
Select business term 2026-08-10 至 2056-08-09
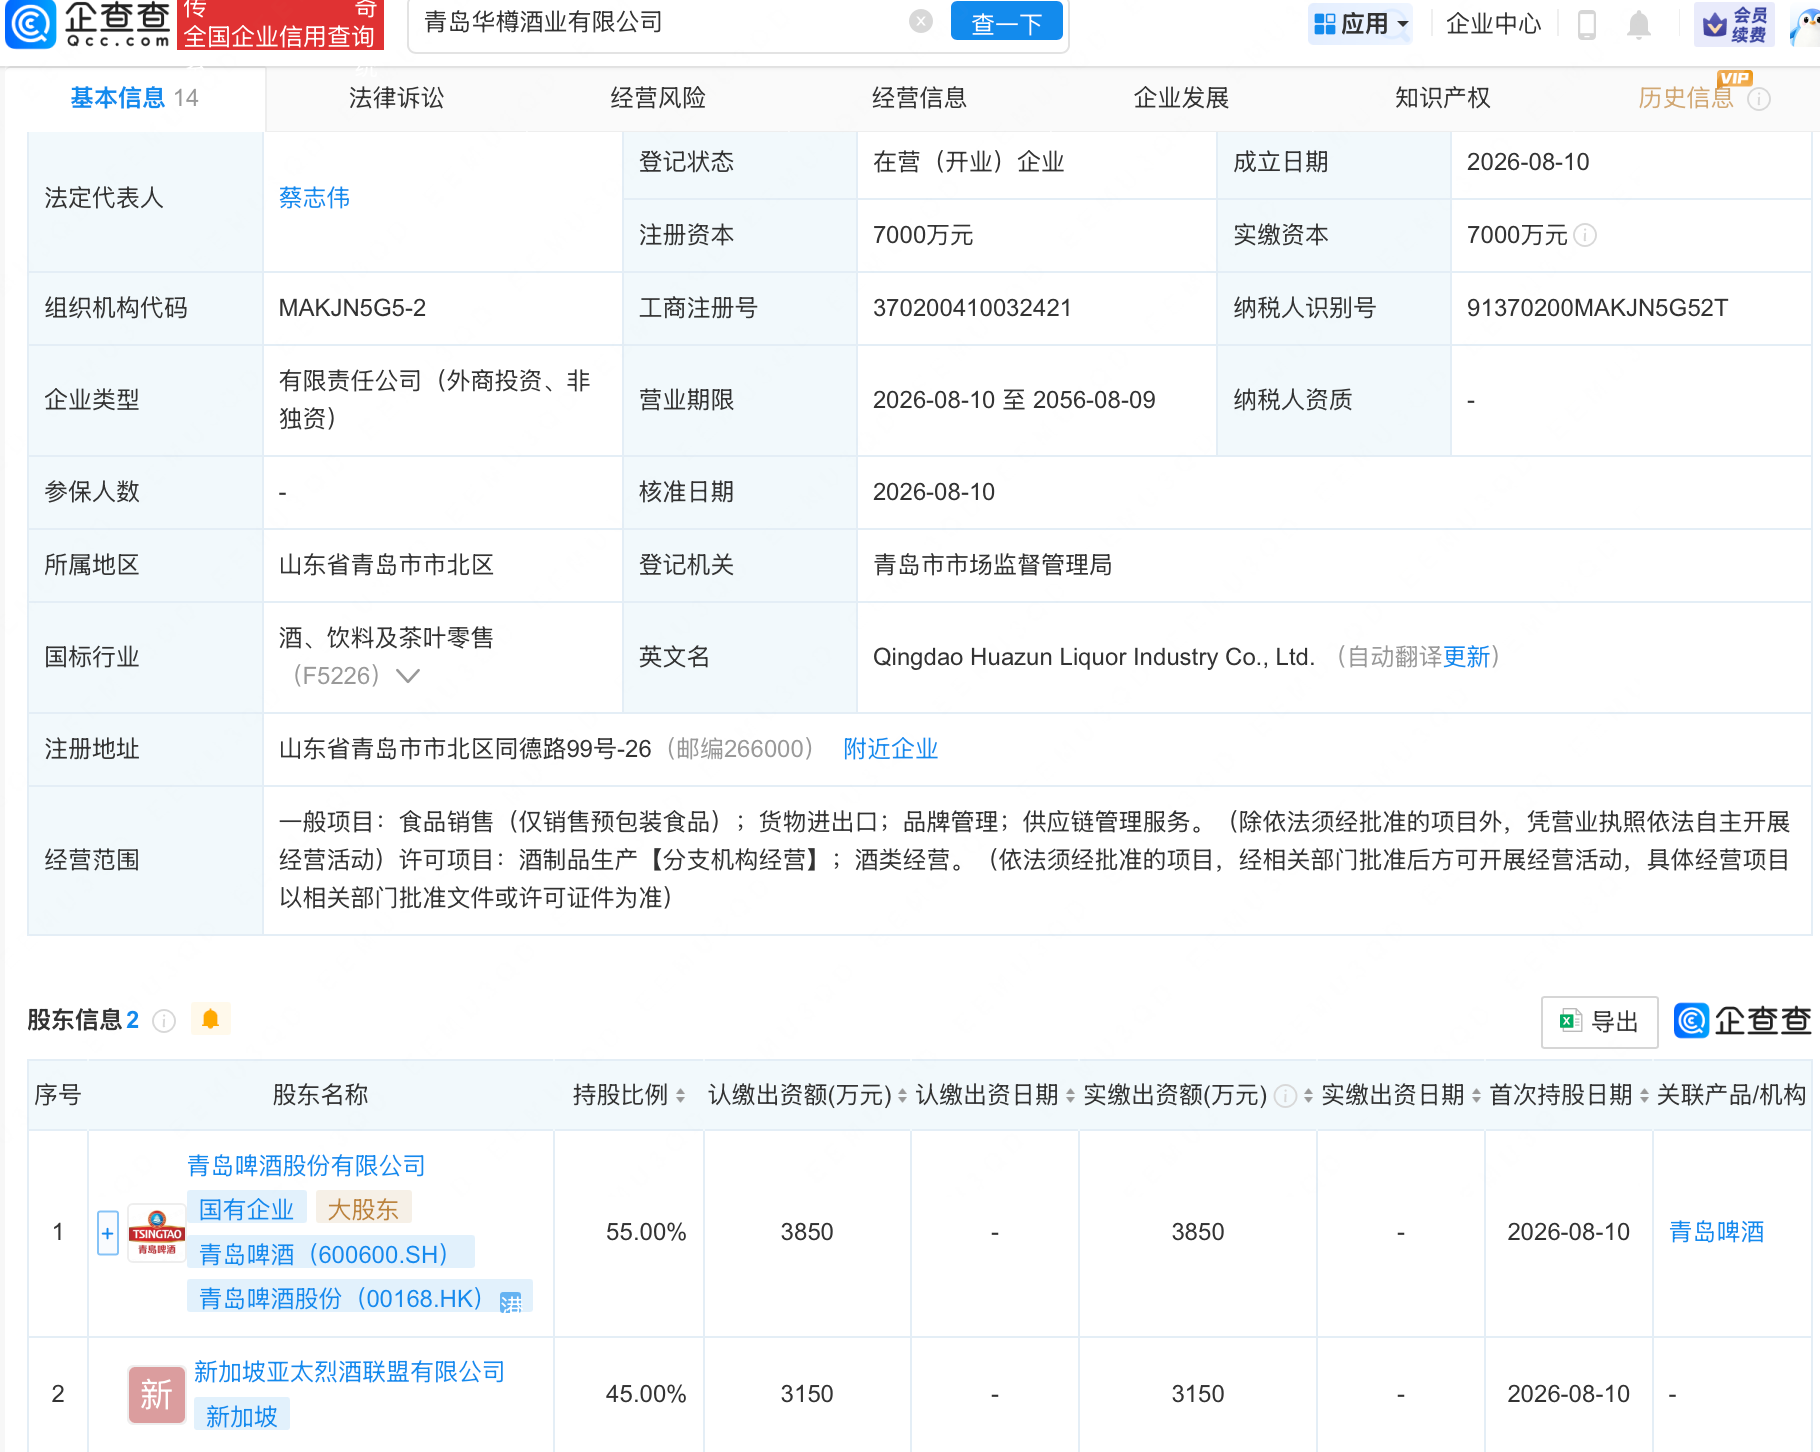(1014, 400)
